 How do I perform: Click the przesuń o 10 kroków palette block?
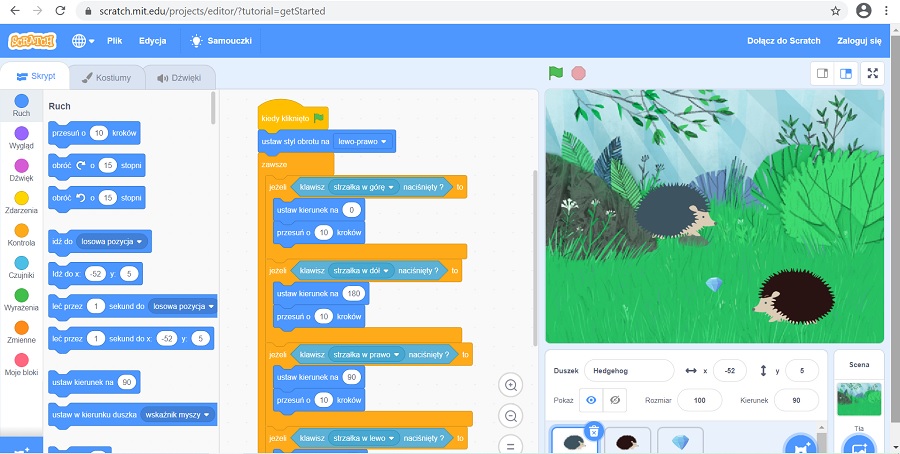94,133
